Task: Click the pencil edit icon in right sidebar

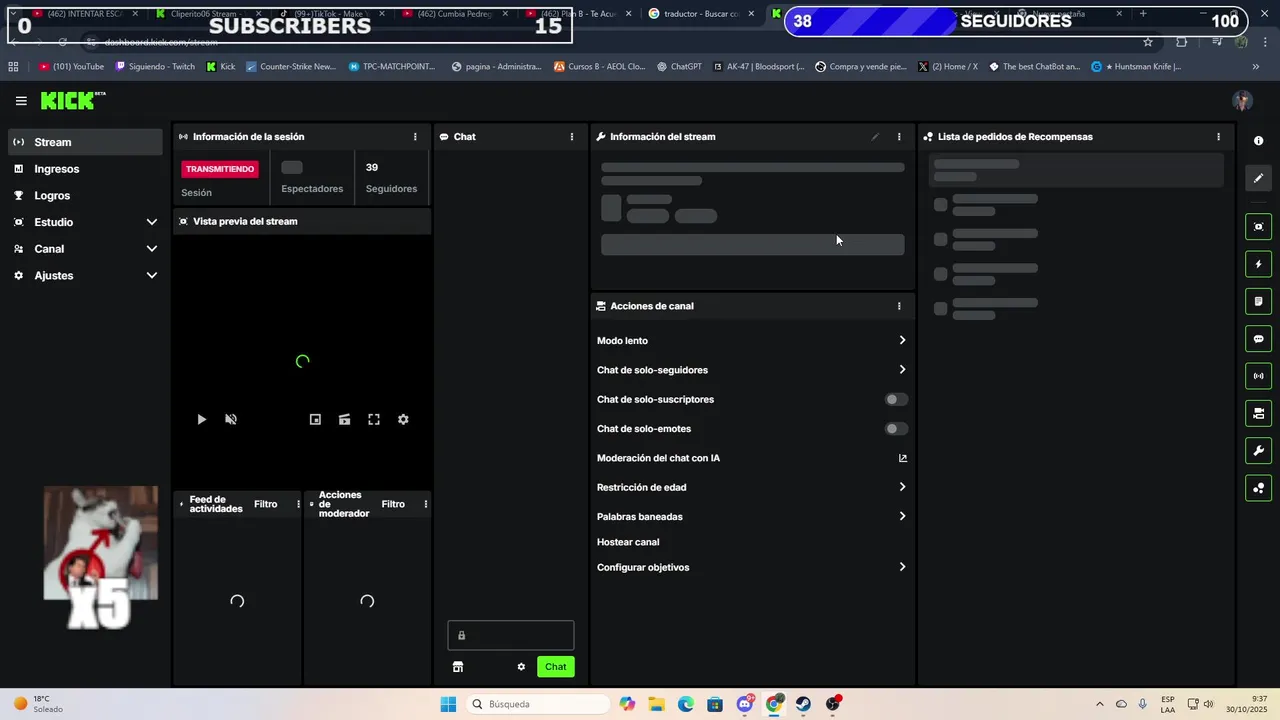Action: [x=1258, y=178]
